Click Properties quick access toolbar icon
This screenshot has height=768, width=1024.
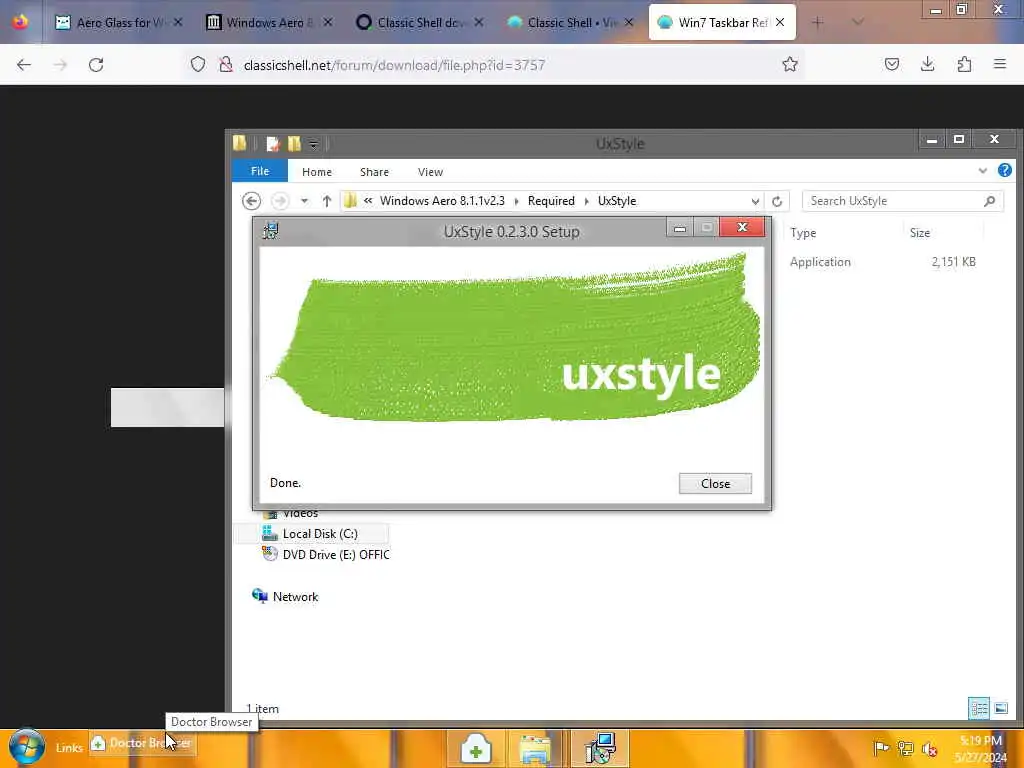(272, 144)
